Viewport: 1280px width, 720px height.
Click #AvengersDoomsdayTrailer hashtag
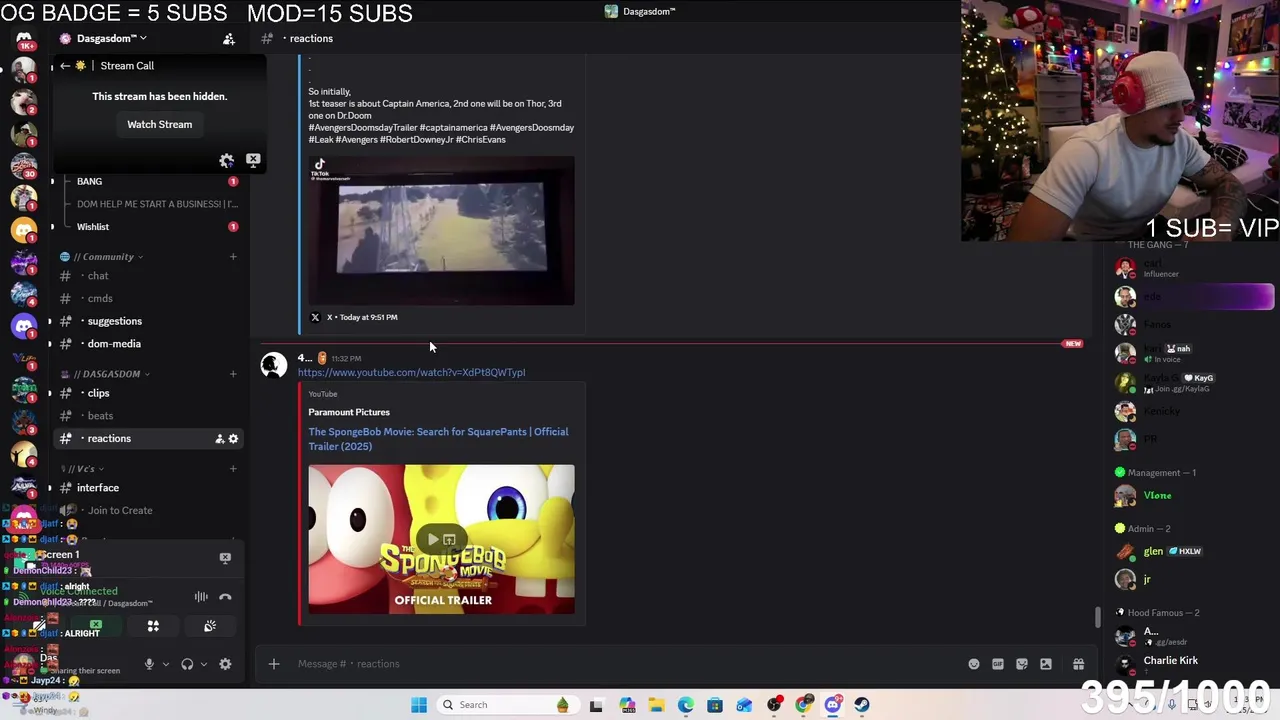(362, 128)
